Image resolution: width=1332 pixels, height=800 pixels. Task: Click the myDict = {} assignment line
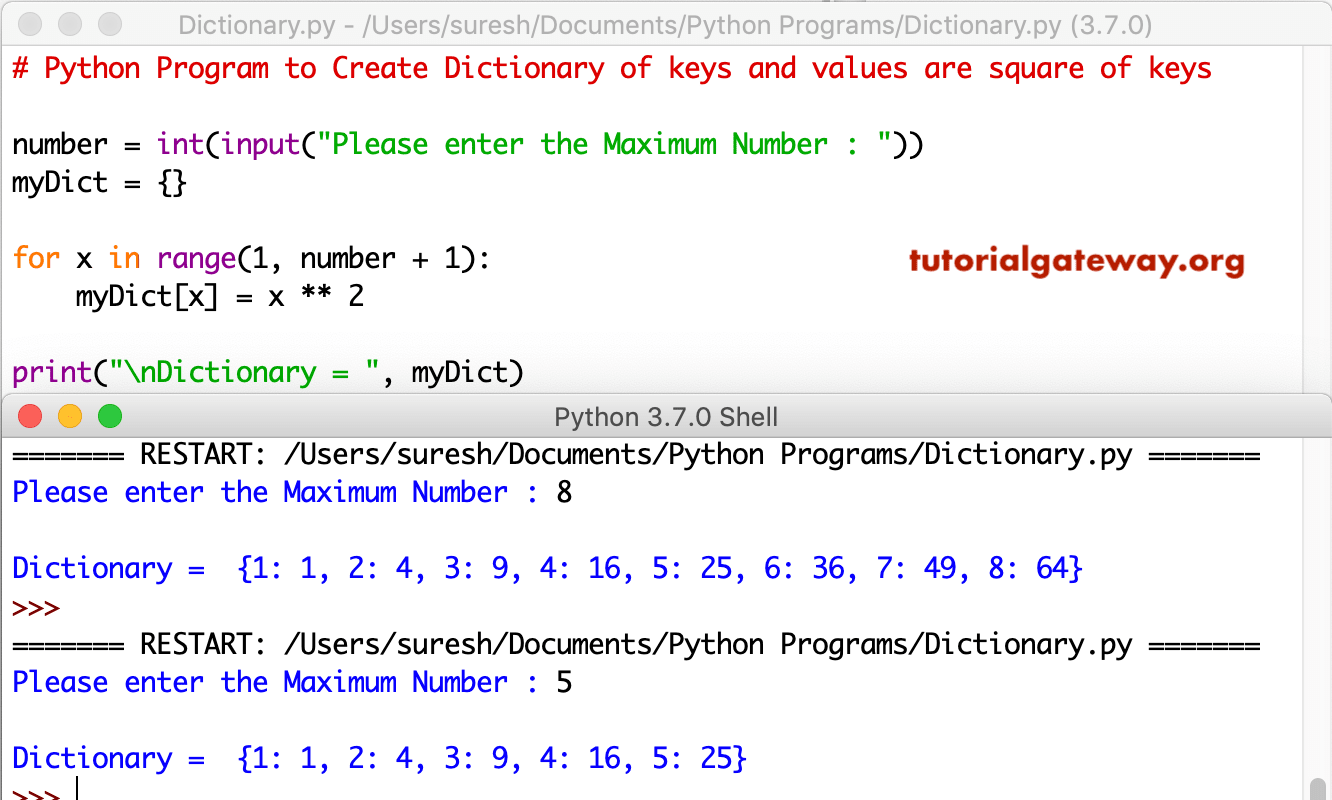(98, 182)
